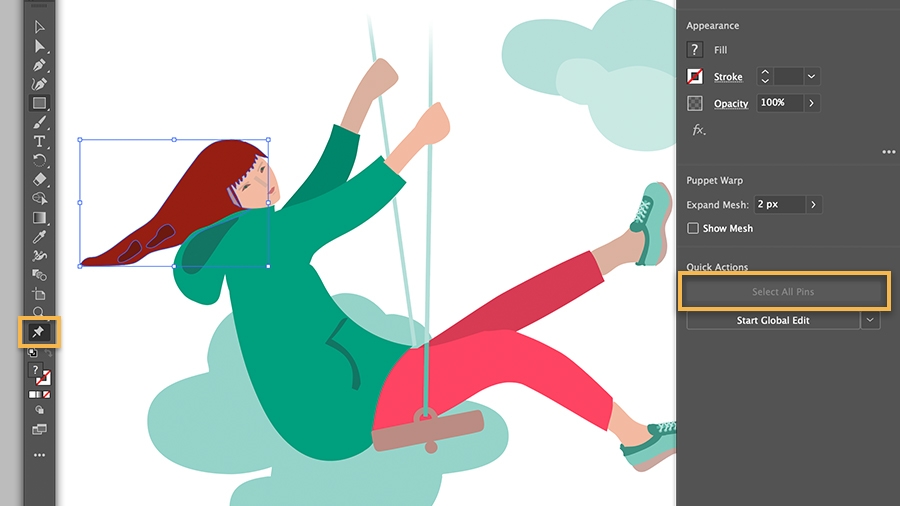Click the 'Expand Mesh:' label
The height and width of the screenshot is (506, 900).
pyautogui.click(x=717, y=205)
